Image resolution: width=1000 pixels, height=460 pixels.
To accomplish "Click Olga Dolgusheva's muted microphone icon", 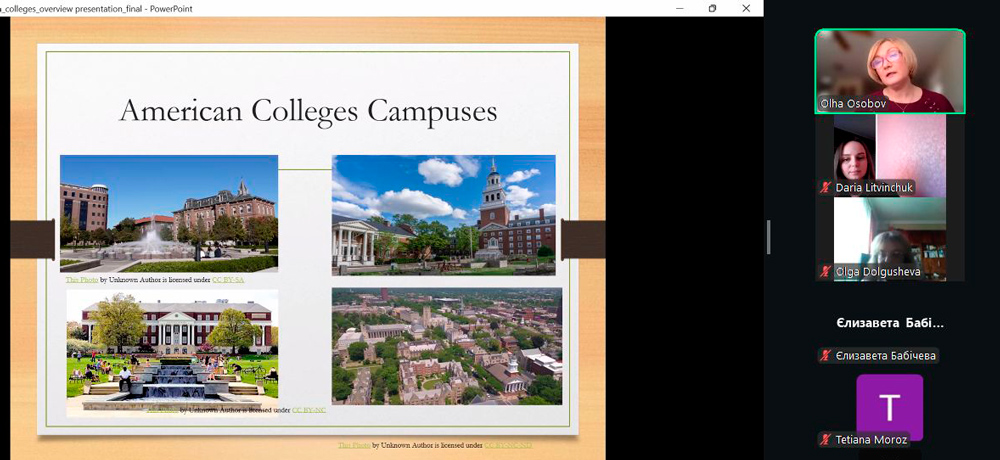I will tap(825, 272).
